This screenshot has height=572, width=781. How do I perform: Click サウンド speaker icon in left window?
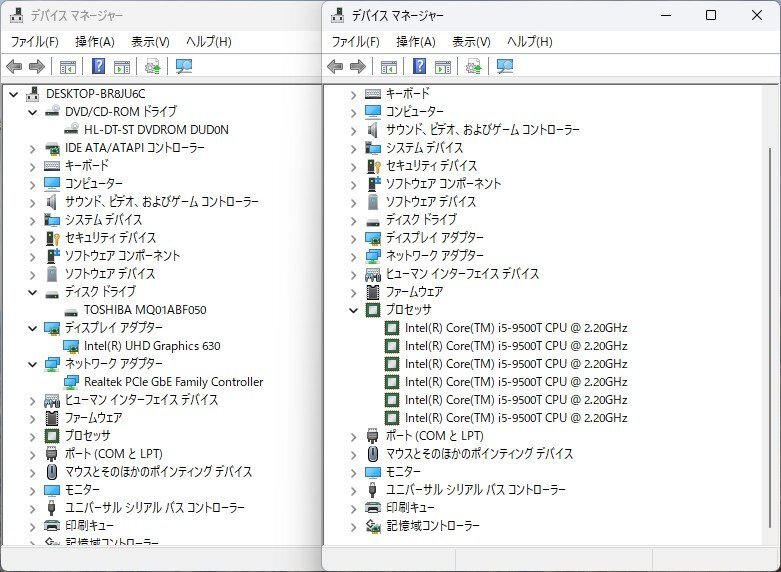[52, 202]
